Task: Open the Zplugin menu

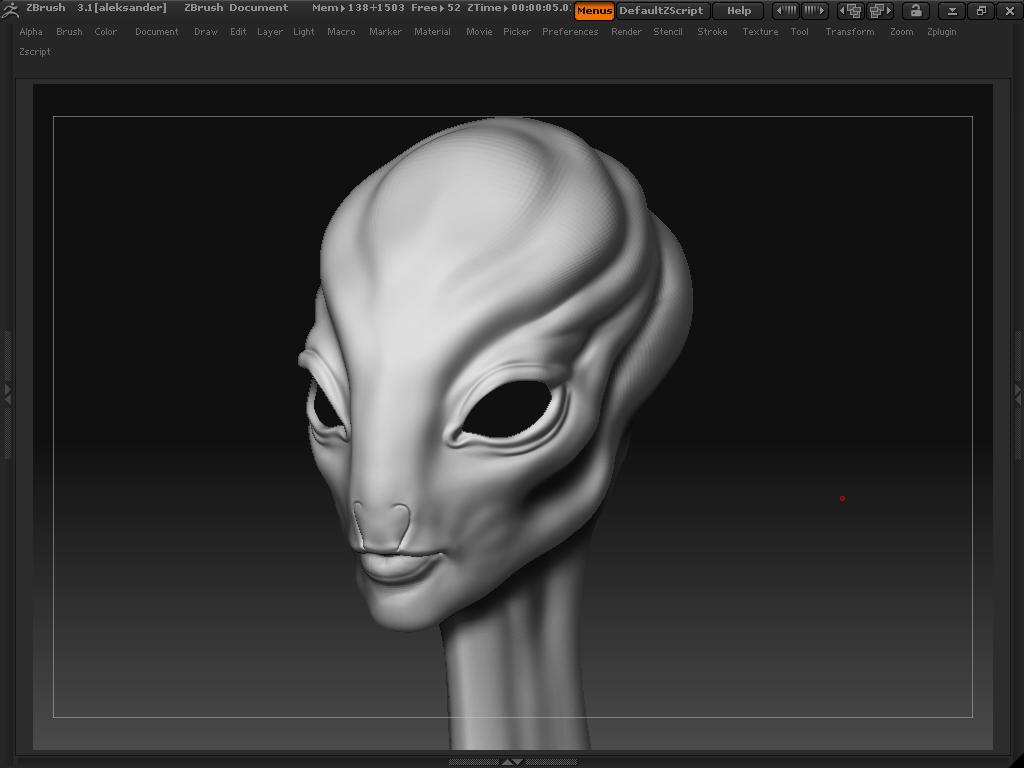Action: click(x=942, y=31)
